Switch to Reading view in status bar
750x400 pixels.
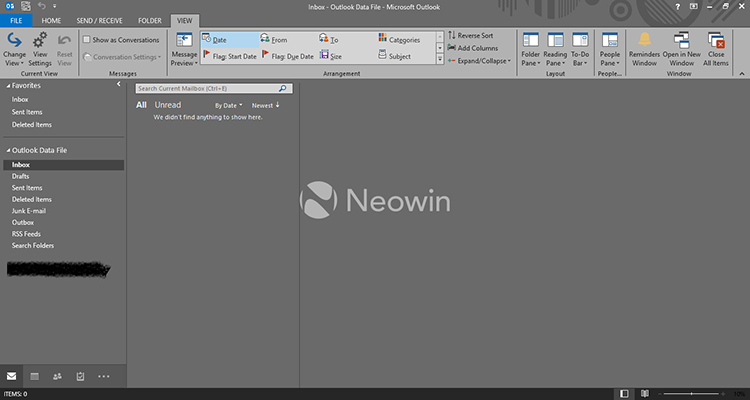click(645, 394)
